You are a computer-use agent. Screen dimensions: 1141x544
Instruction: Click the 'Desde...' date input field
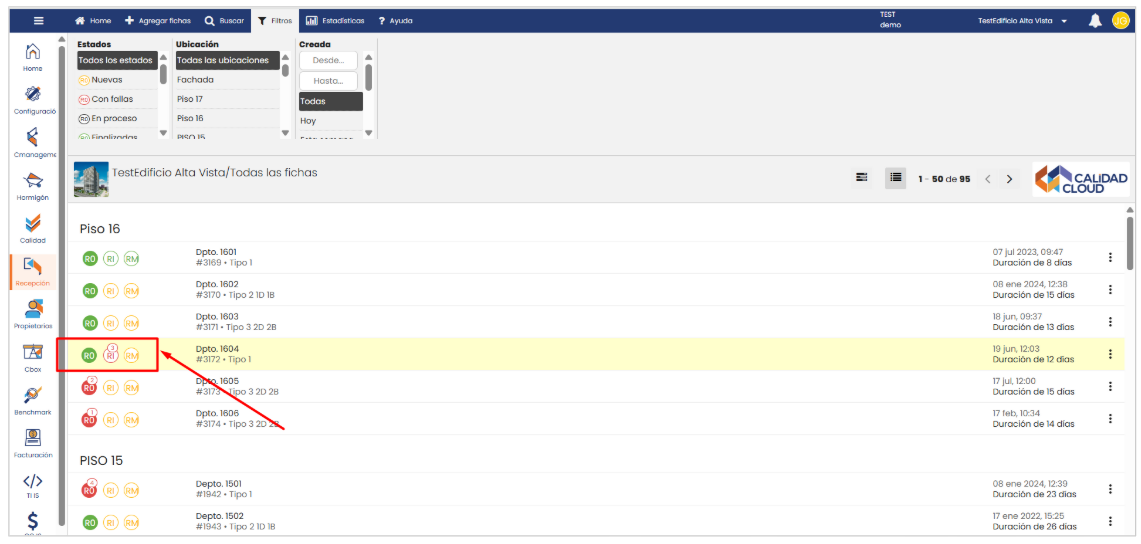point(328,61)
